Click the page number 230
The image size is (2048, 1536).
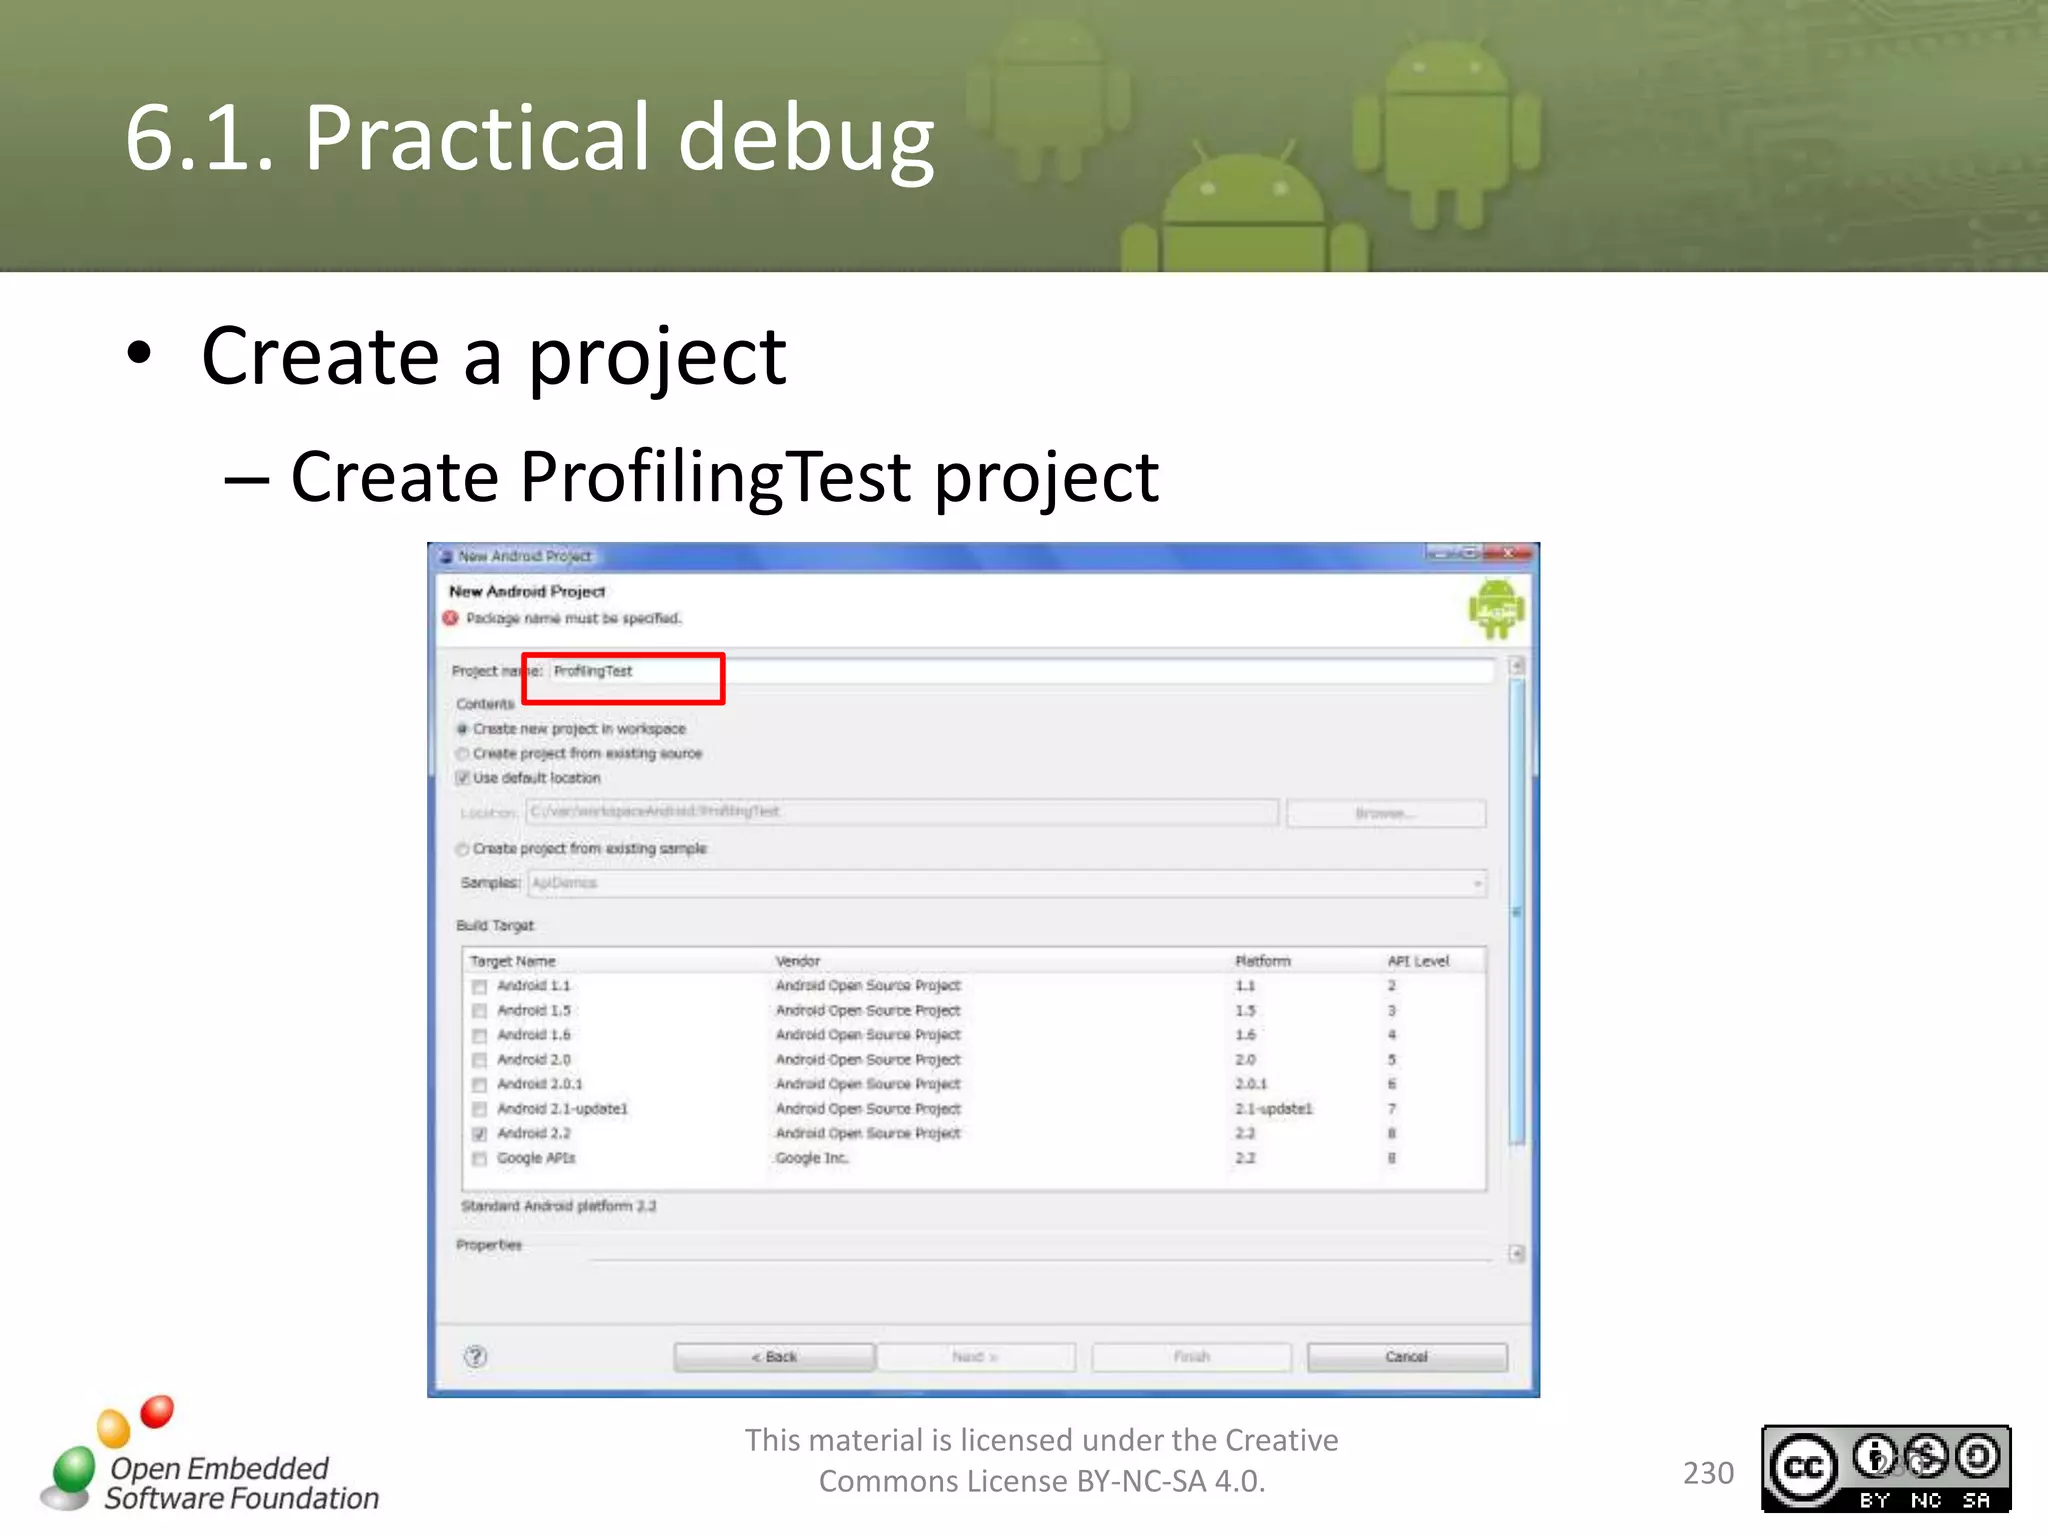(1708, 1473)
